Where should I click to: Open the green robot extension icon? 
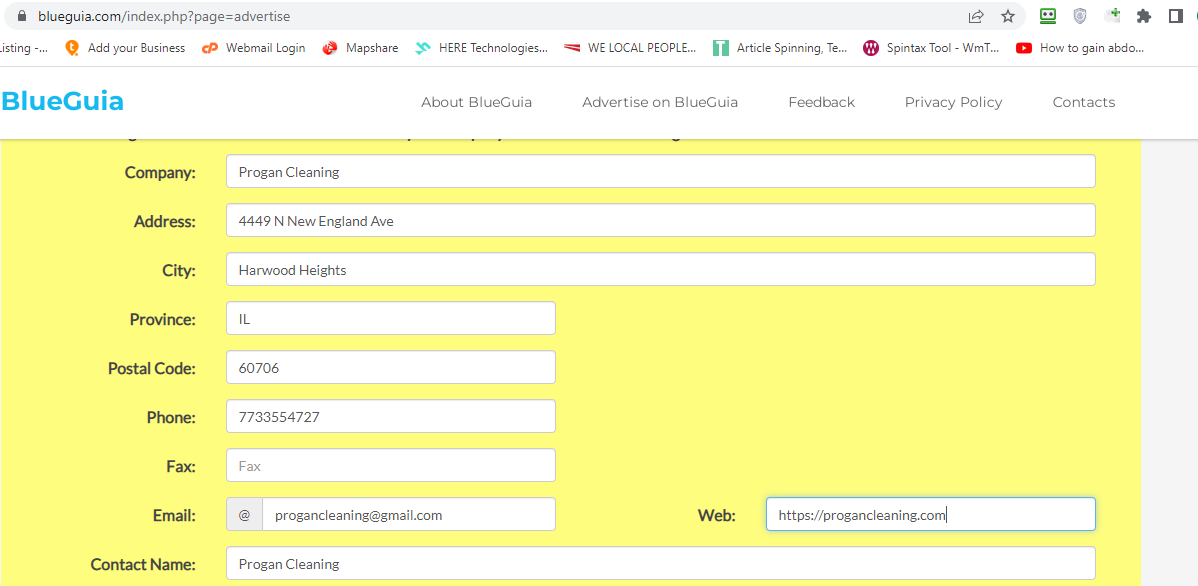[x=1048, y=15]
